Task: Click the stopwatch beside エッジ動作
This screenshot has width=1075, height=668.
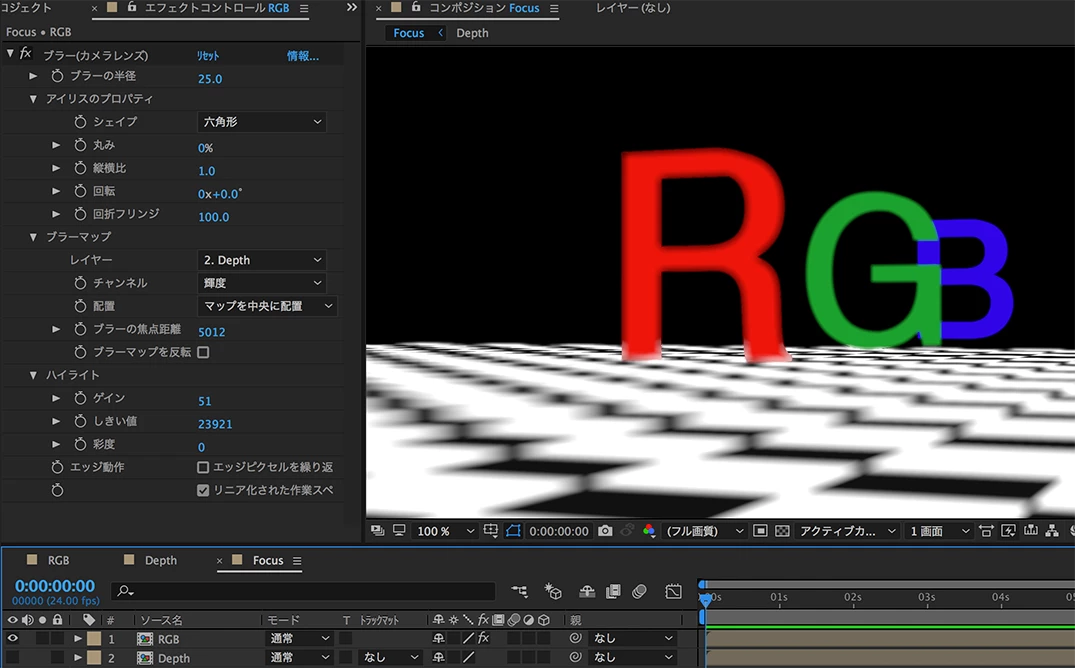Action: [x=58, y=467]
